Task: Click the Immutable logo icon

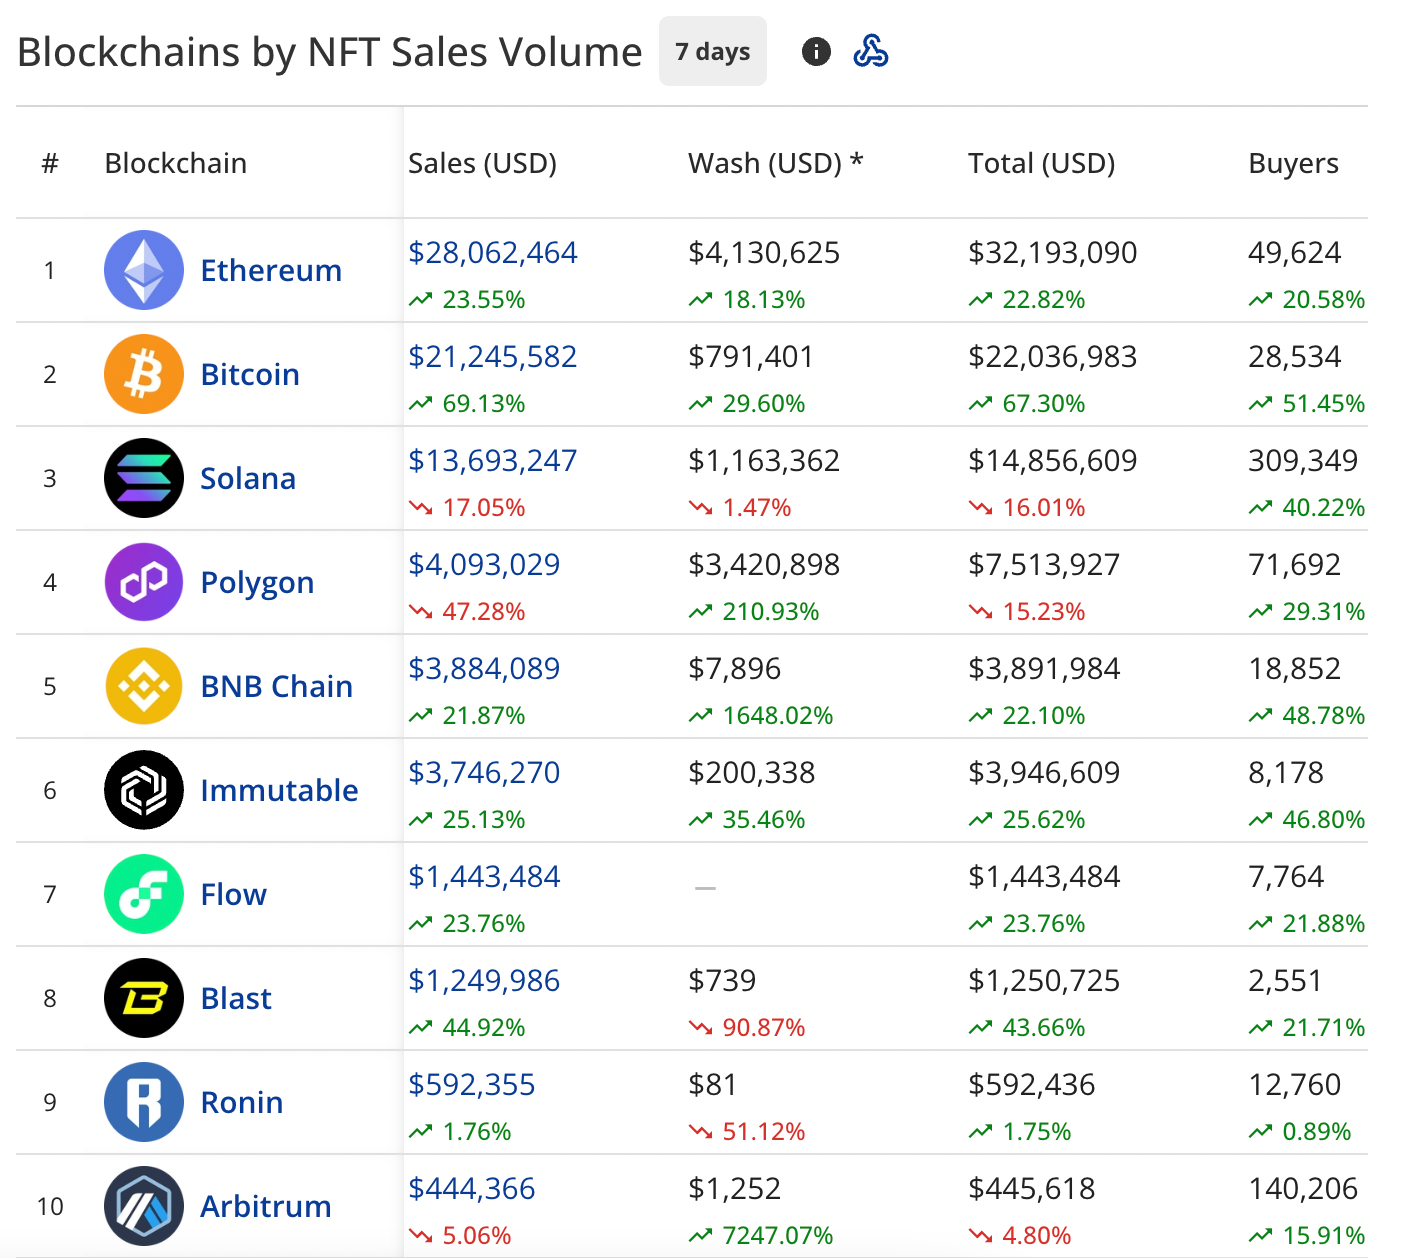Action: pos(144,790)
